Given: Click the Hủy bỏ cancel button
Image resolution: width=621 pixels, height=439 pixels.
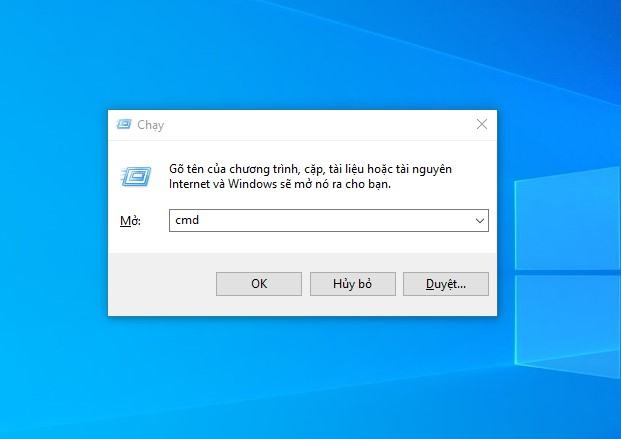Looking at the screenshot, I should coord(352,284).
